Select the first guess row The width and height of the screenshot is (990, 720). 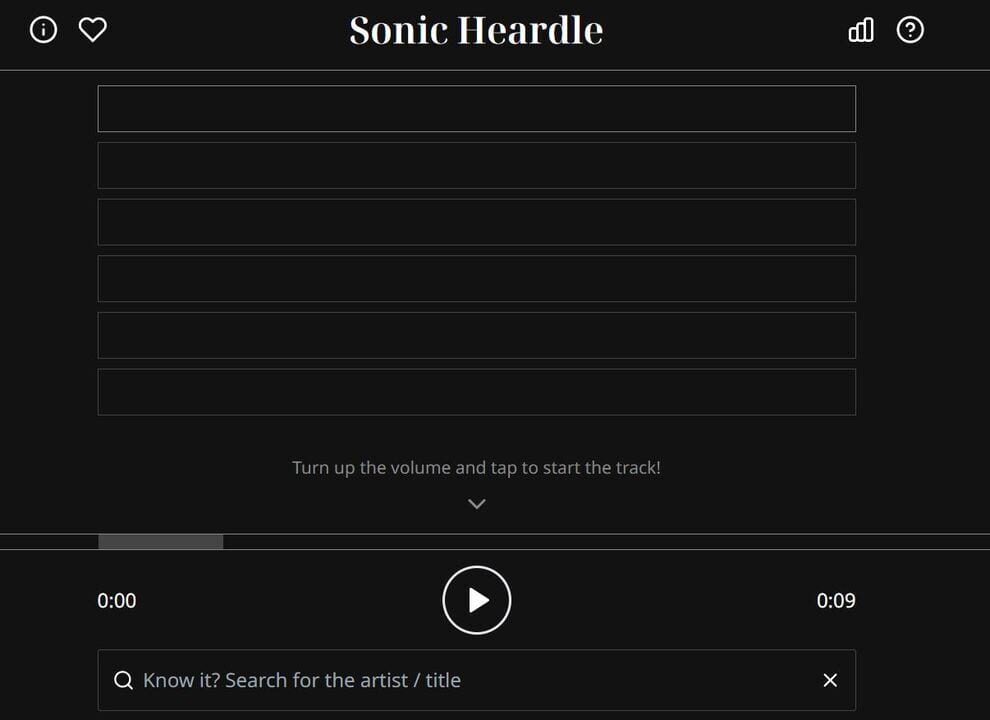tap(476, 108)
